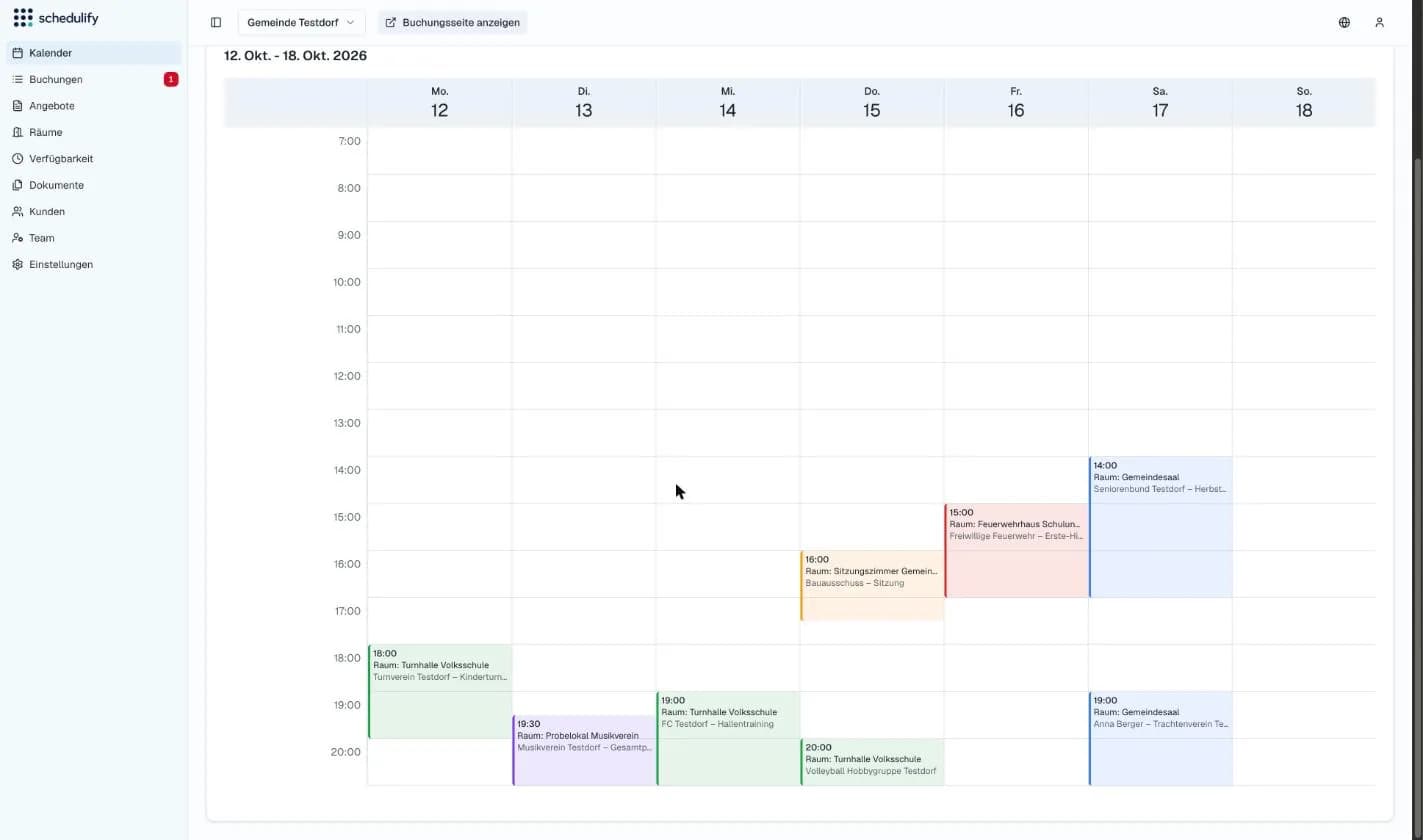Click the Buchungen list icon
This screenshot has width=1423, height=840.
coord(18,79)
